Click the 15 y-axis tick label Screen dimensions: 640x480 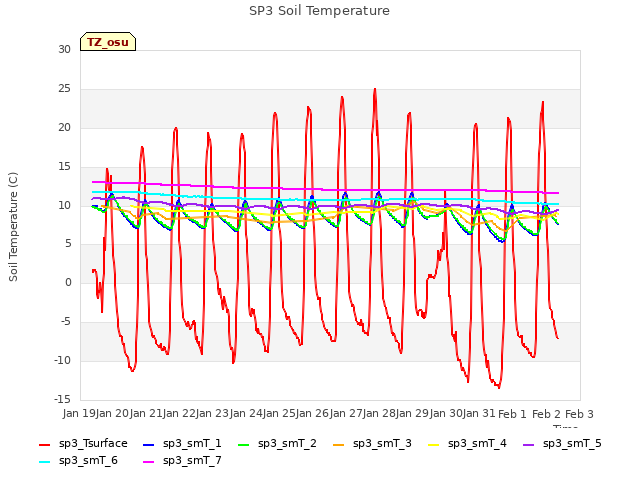(64, 167)
